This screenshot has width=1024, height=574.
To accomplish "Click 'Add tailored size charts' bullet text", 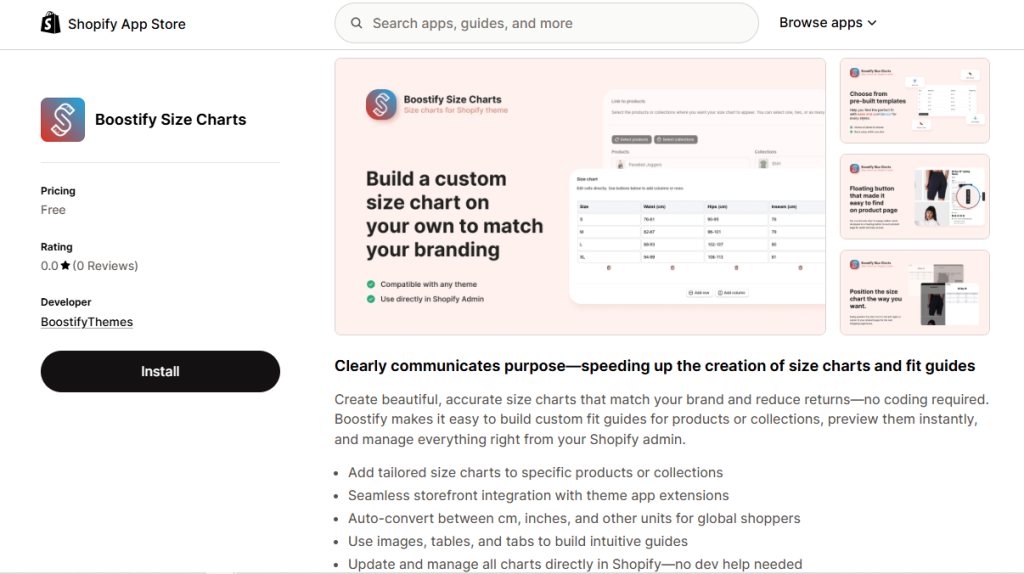I will pos(536,472).
